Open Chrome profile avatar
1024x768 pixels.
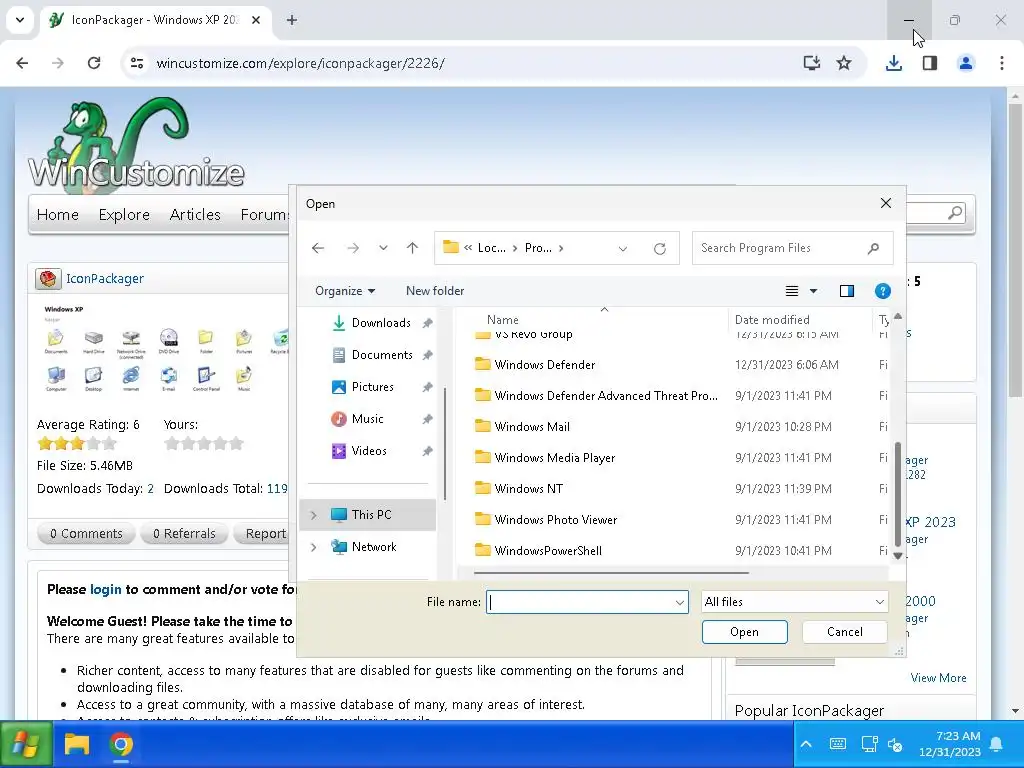(966, 63)
